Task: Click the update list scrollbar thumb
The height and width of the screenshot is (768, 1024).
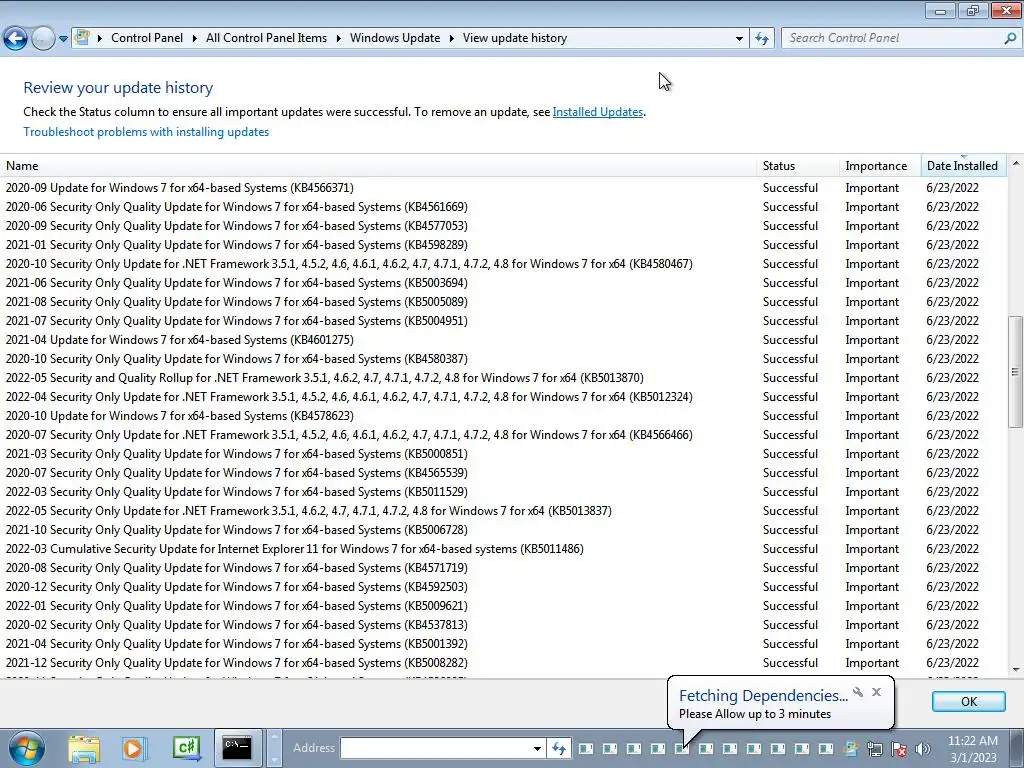Action: click(1015, 372)
